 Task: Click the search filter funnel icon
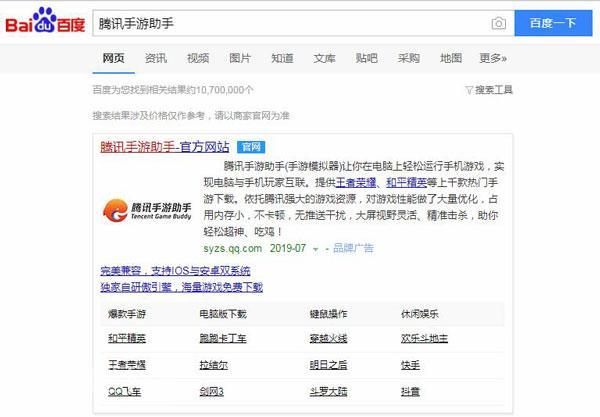(x=469, y=90)
